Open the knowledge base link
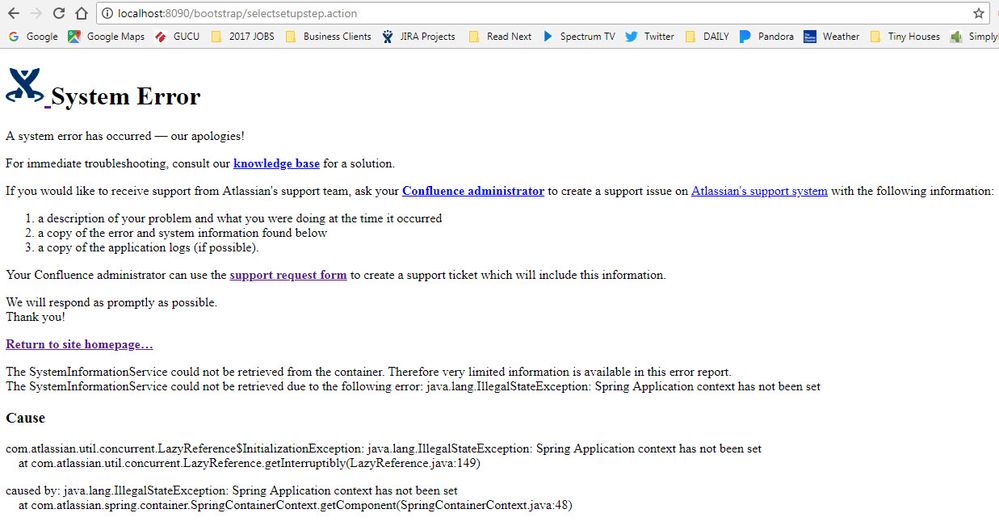The width and height of the screenshot is (999, 523). pyautogui.click(x=277, y=164)
